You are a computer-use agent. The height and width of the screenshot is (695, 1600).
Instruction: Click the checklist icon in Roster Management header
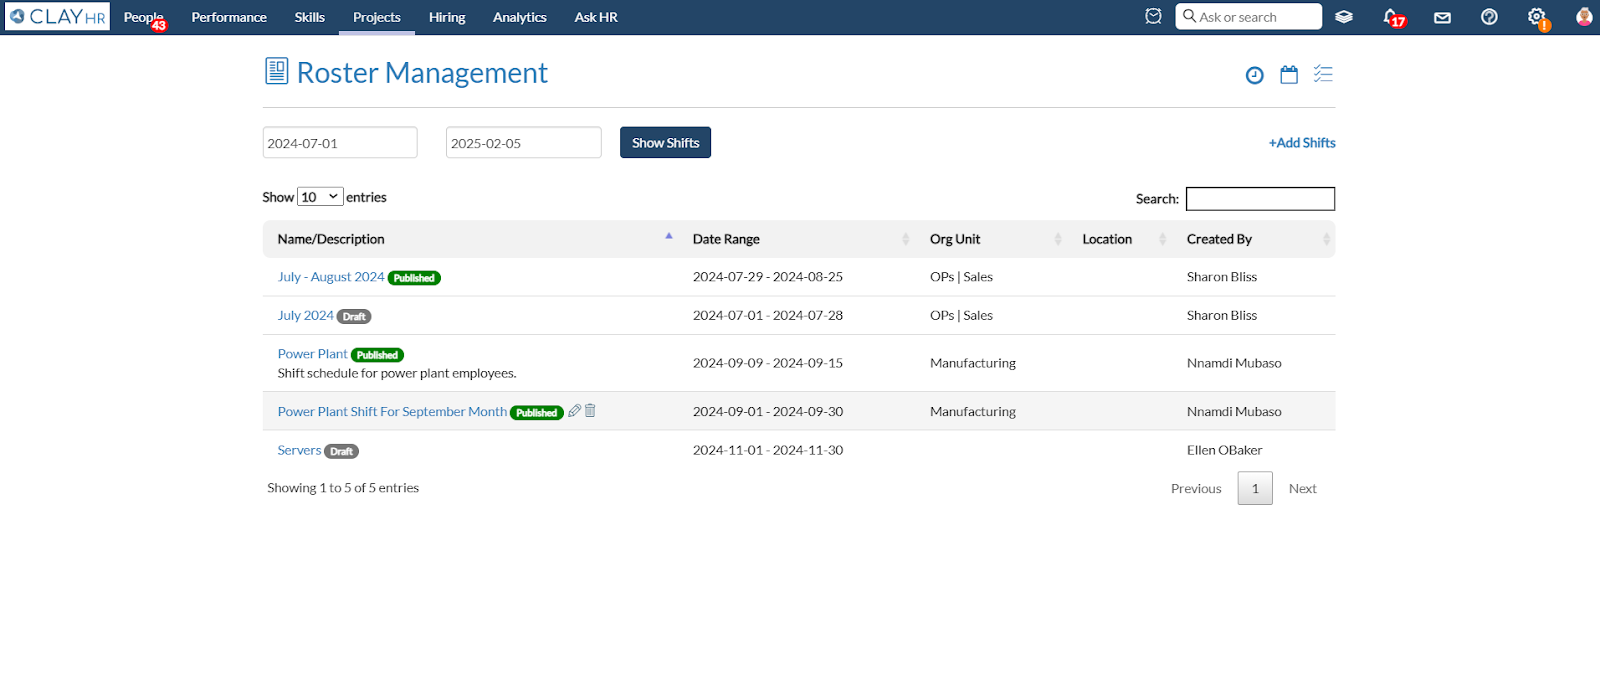point(1323,74)
